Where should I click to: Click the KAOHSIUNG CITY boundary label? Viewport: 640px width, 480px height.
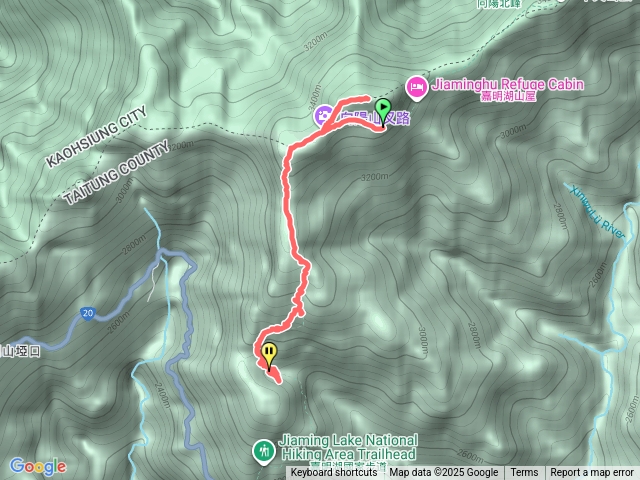[x=96, y=137]
